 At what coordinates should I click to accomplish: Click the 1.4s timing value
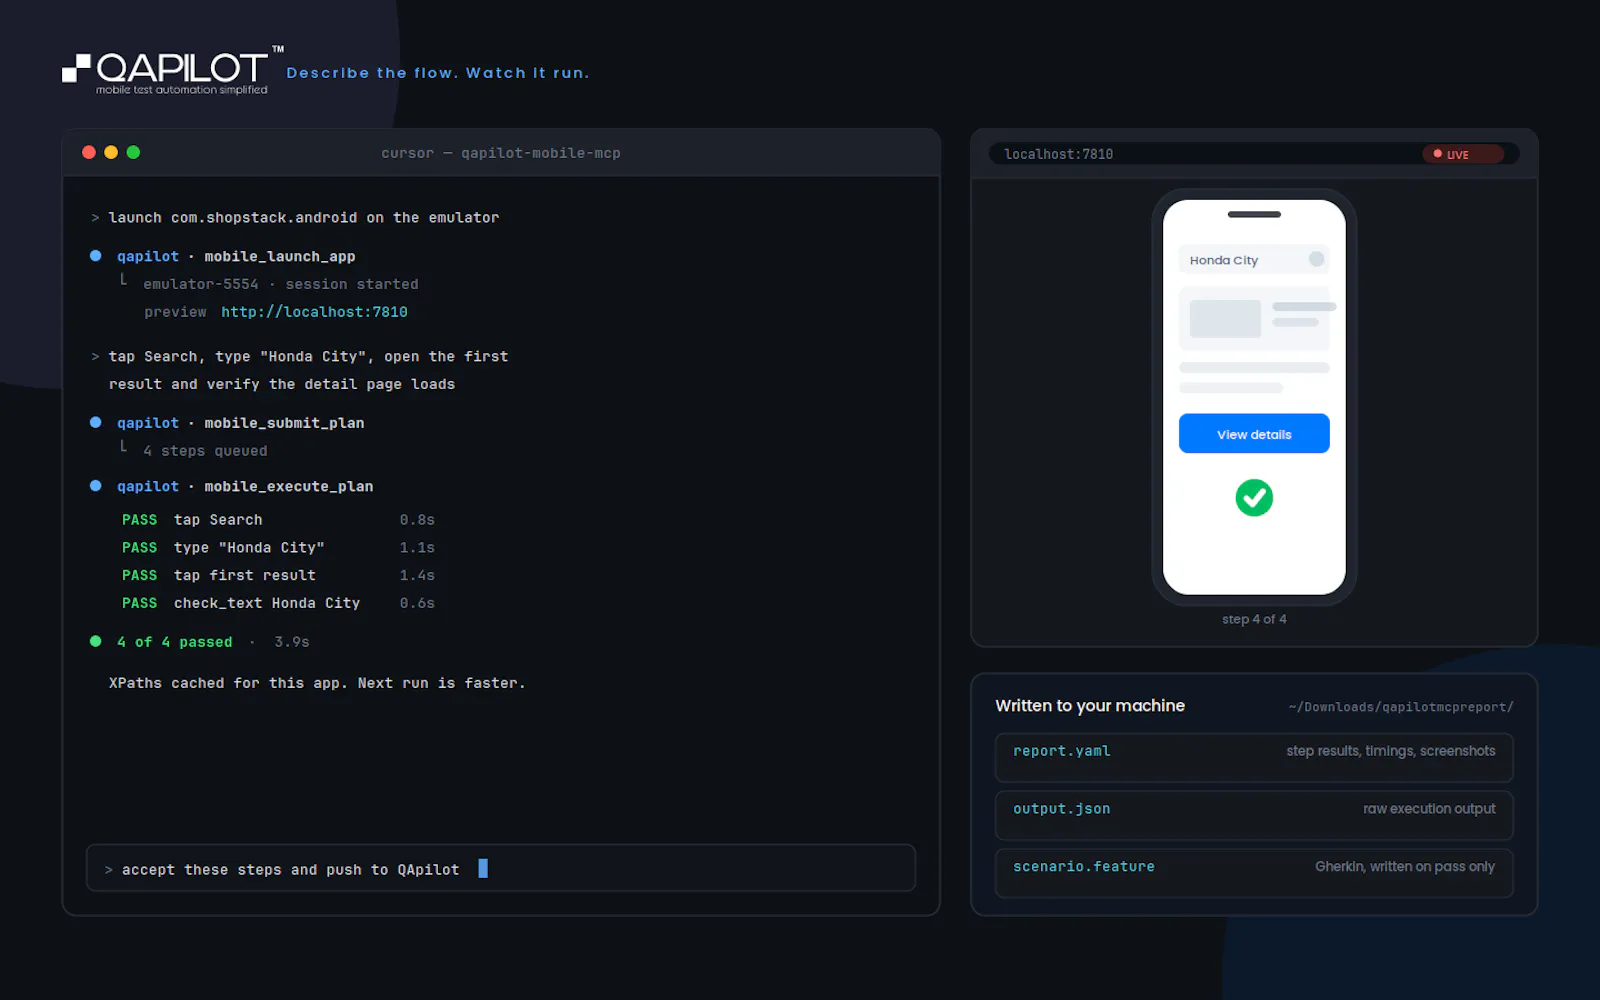(x=417, y=576)
